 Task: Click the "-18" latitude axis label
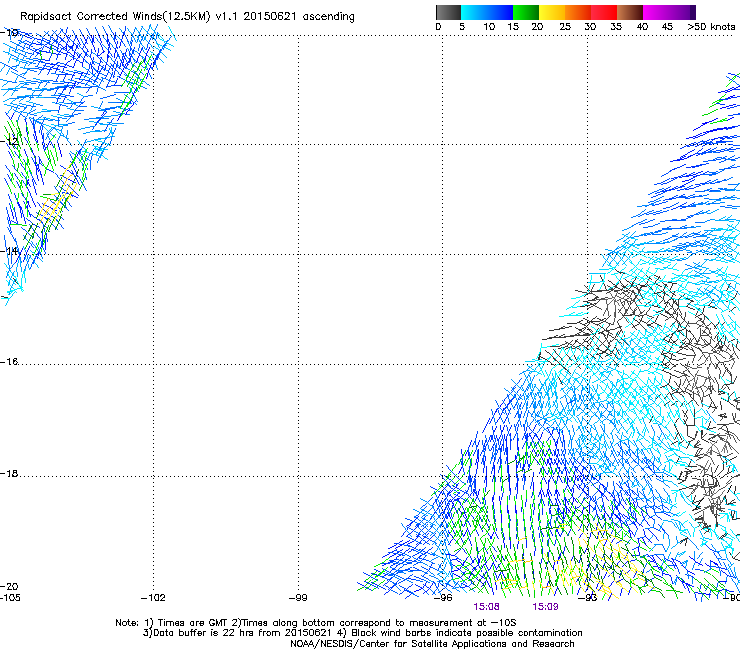coord(9,473)
